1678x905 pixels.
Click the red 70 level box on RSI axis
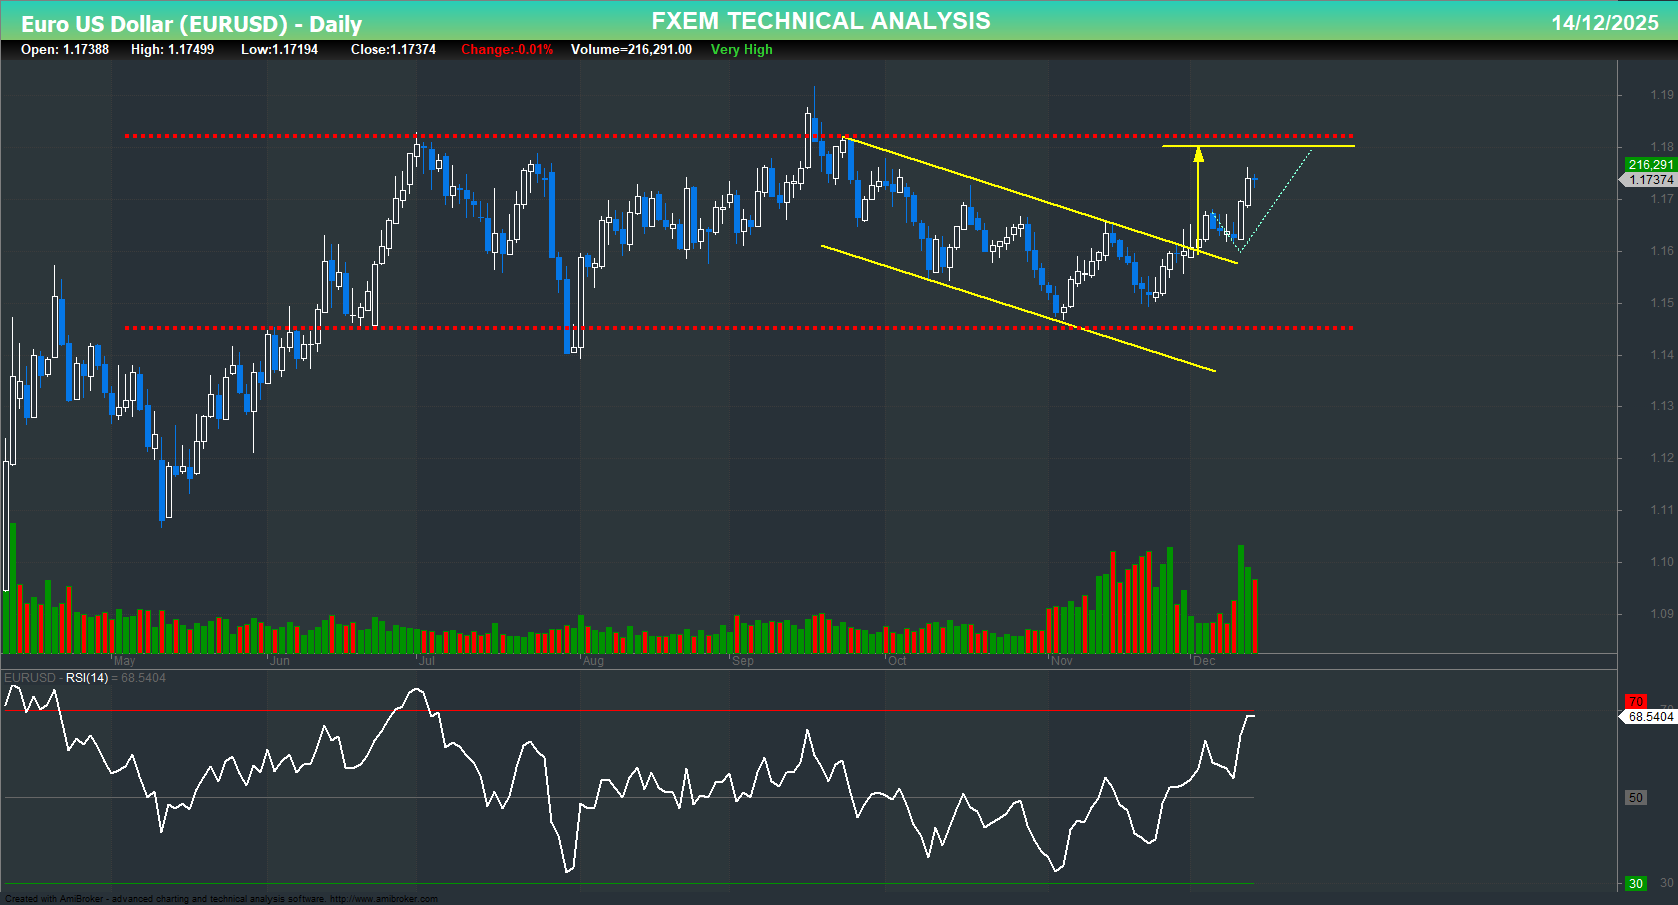(1636, 703)
